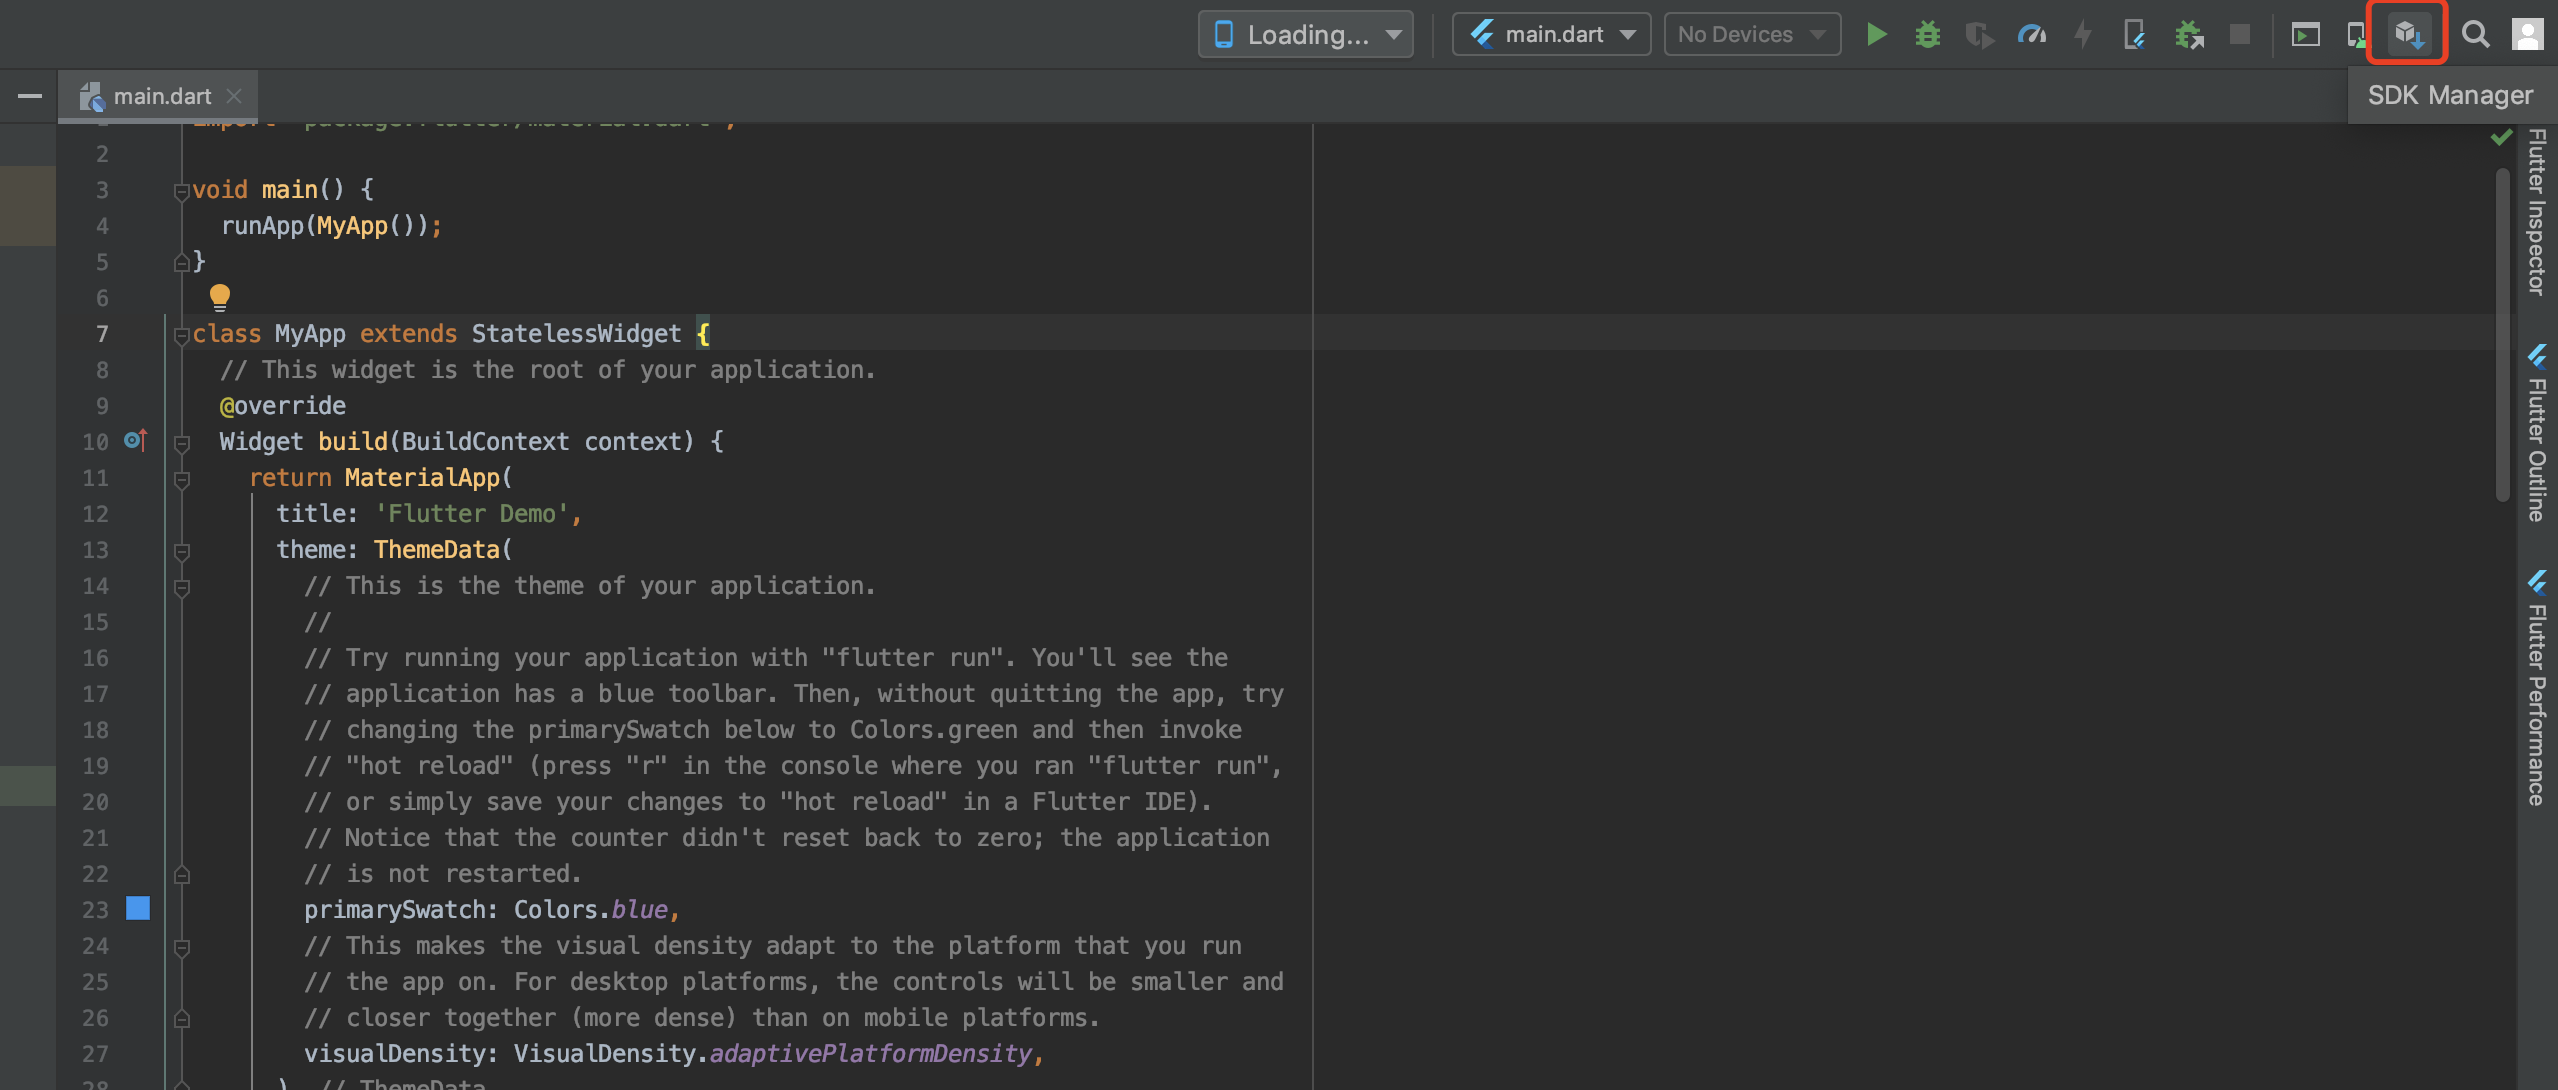Click the Flutter Attach phone icon
2558x1090 pixels.
(x=2133, y=35)
